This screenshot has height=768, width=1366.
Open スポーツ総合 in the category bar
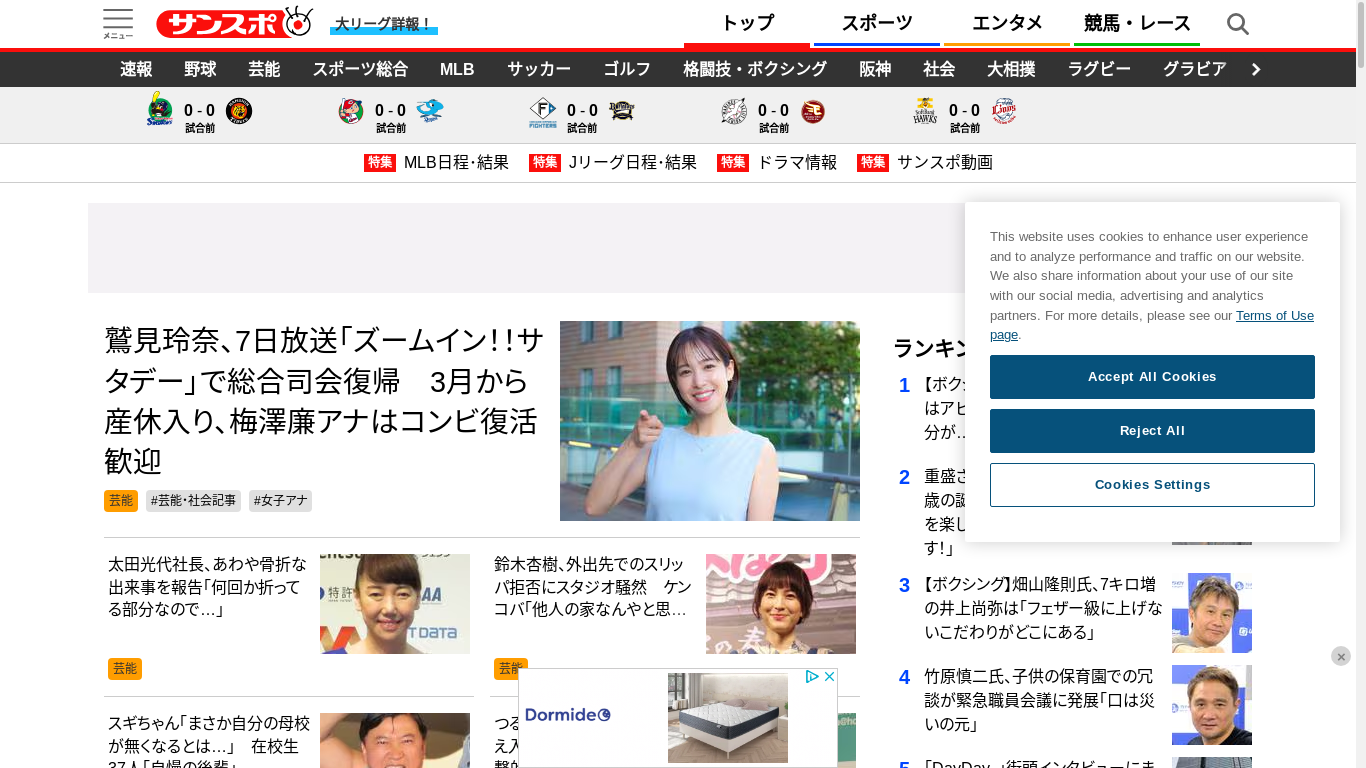coord(360,69)
